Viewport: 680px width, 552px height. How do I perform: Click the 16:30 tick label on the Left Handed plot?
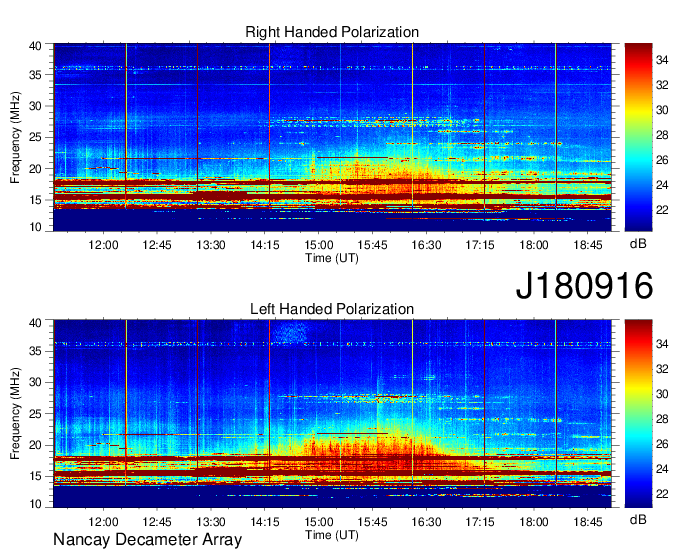[426, 522]
